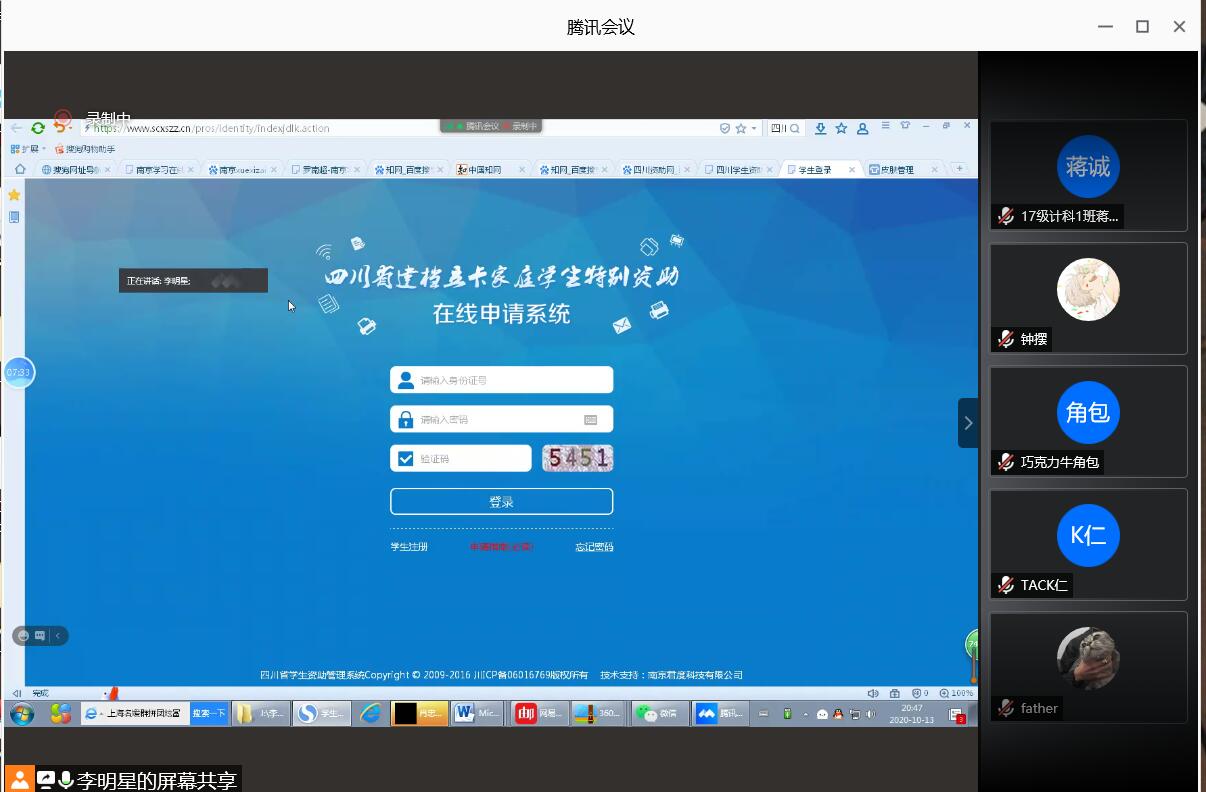
Task: Click the ID number input field
Action: click(501, 380)
